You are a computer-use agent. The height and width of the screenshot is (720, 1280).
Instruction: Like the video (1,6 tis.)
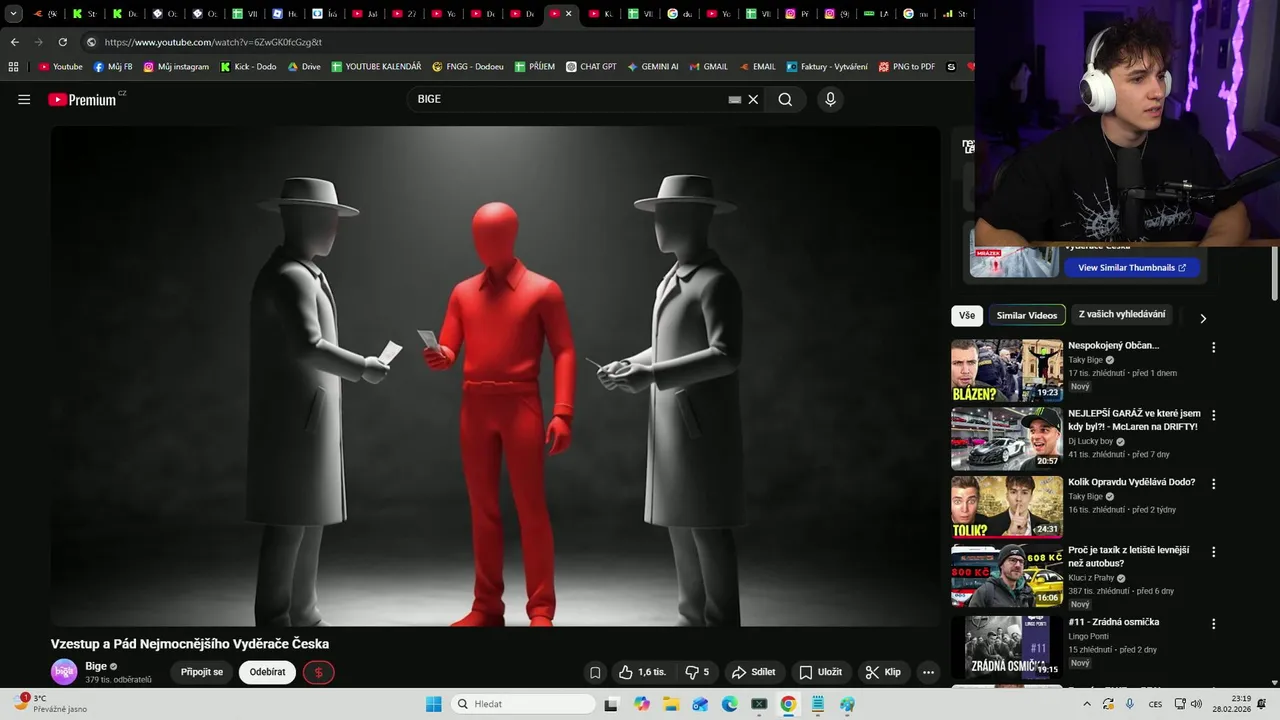[642, 672]
